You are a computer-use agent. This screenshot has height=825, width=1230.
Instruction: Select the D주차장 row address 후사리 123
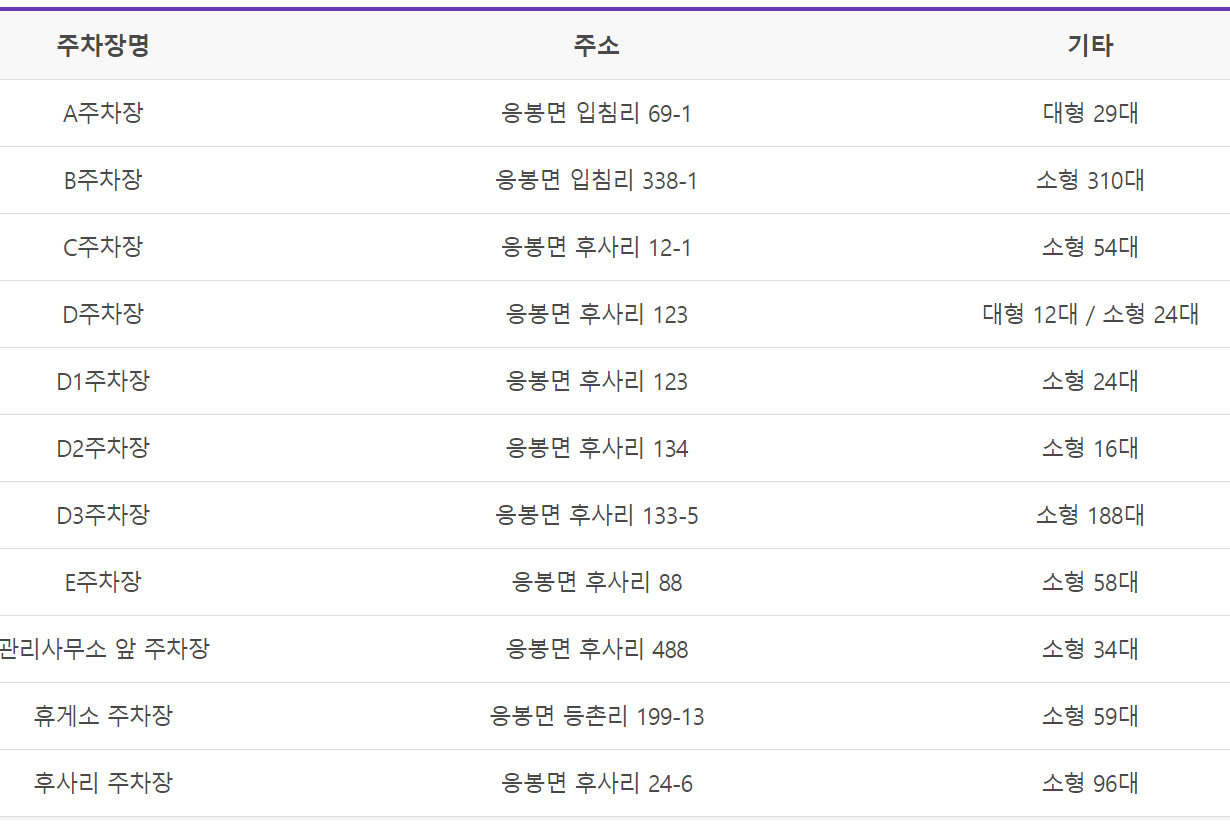[596, 314]
